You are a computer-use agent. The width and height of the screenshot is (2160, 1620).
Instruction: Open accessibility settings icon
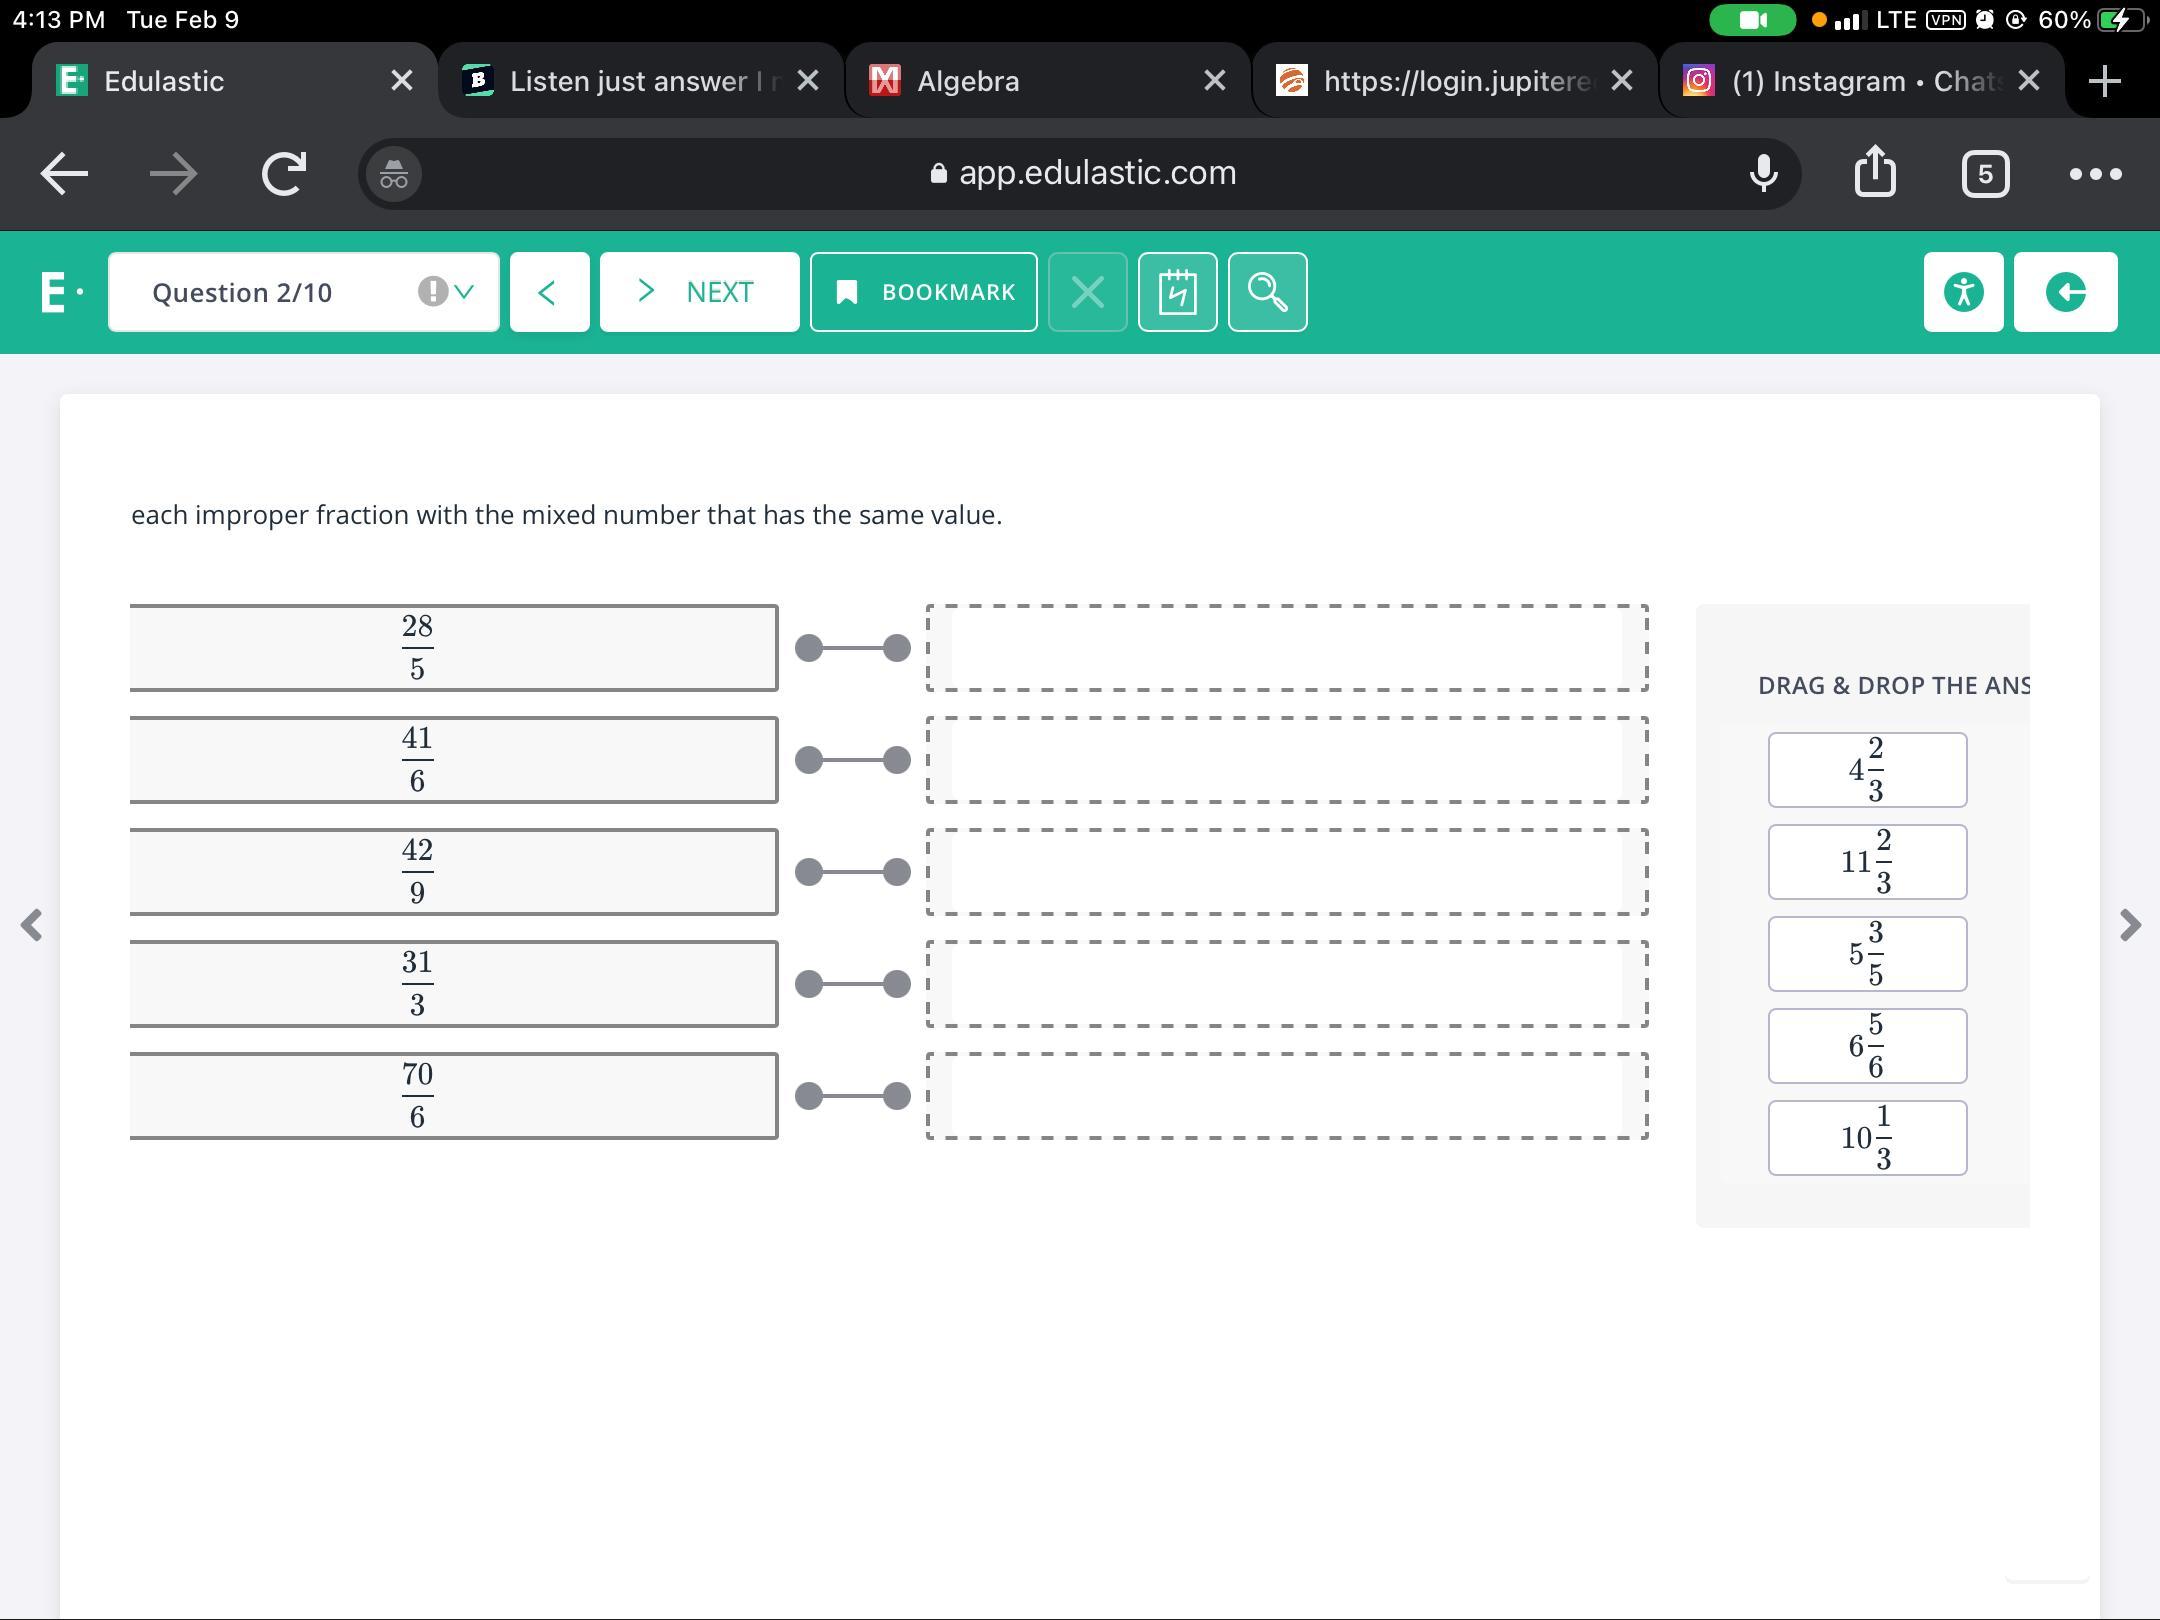tap(1963, 292)
